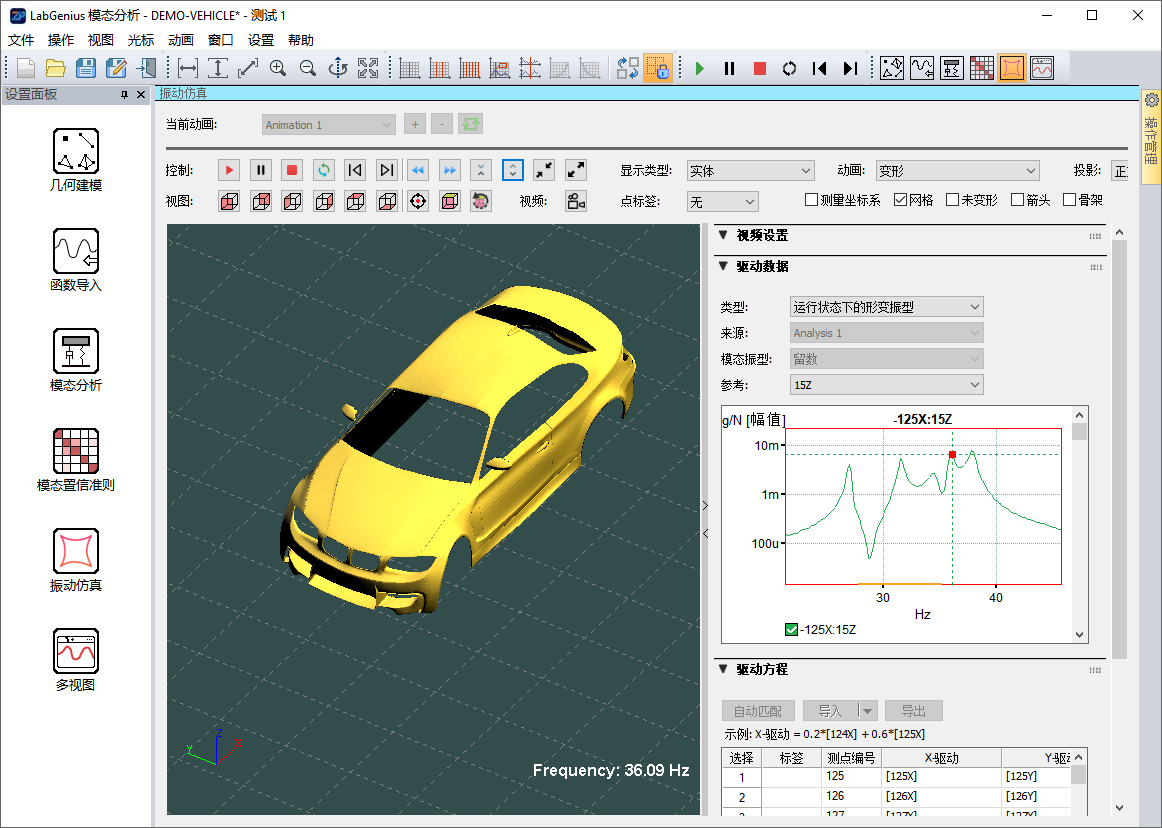Open the 多视图 multi-view panel icon

pyautogui.click(x=76, y=651)
